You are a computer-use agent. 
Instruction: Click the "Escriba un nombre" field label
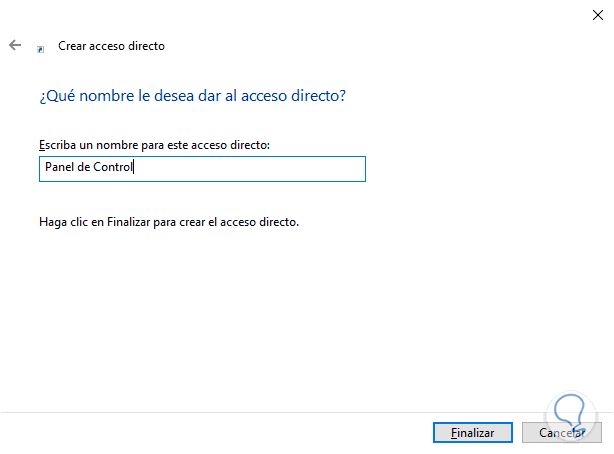(x=154, y=146)
